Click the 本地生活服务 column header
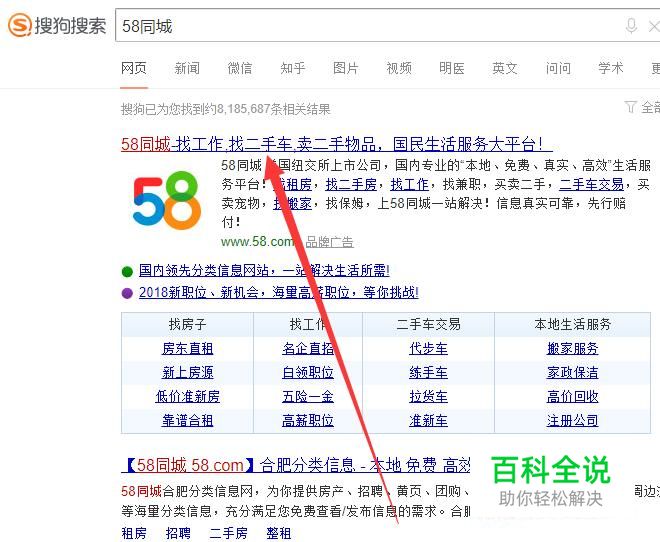 tap(572, 324)
